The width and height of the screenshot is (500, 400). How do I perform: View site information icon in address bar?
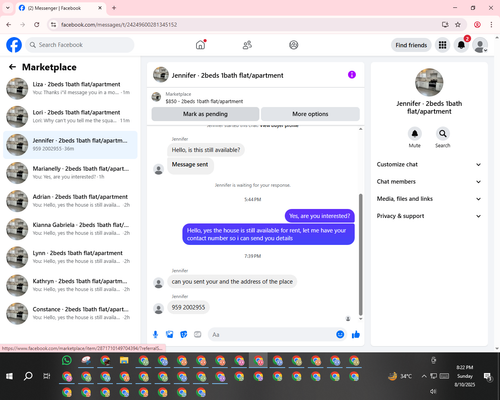pyautogui.click(x=53, y=24)
